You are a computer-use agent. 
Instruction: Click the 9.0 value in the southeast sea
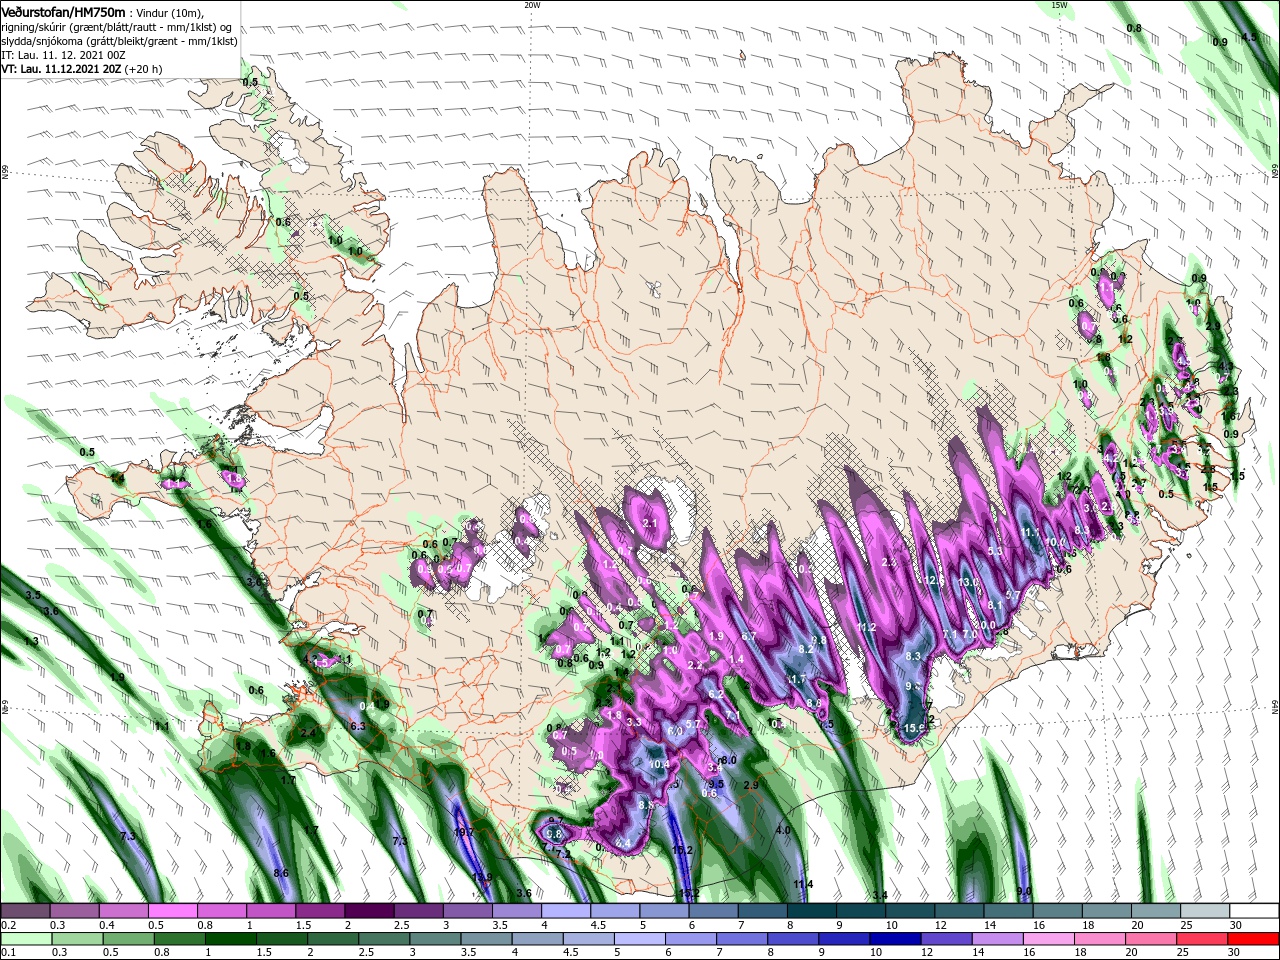pos(1023,891)
